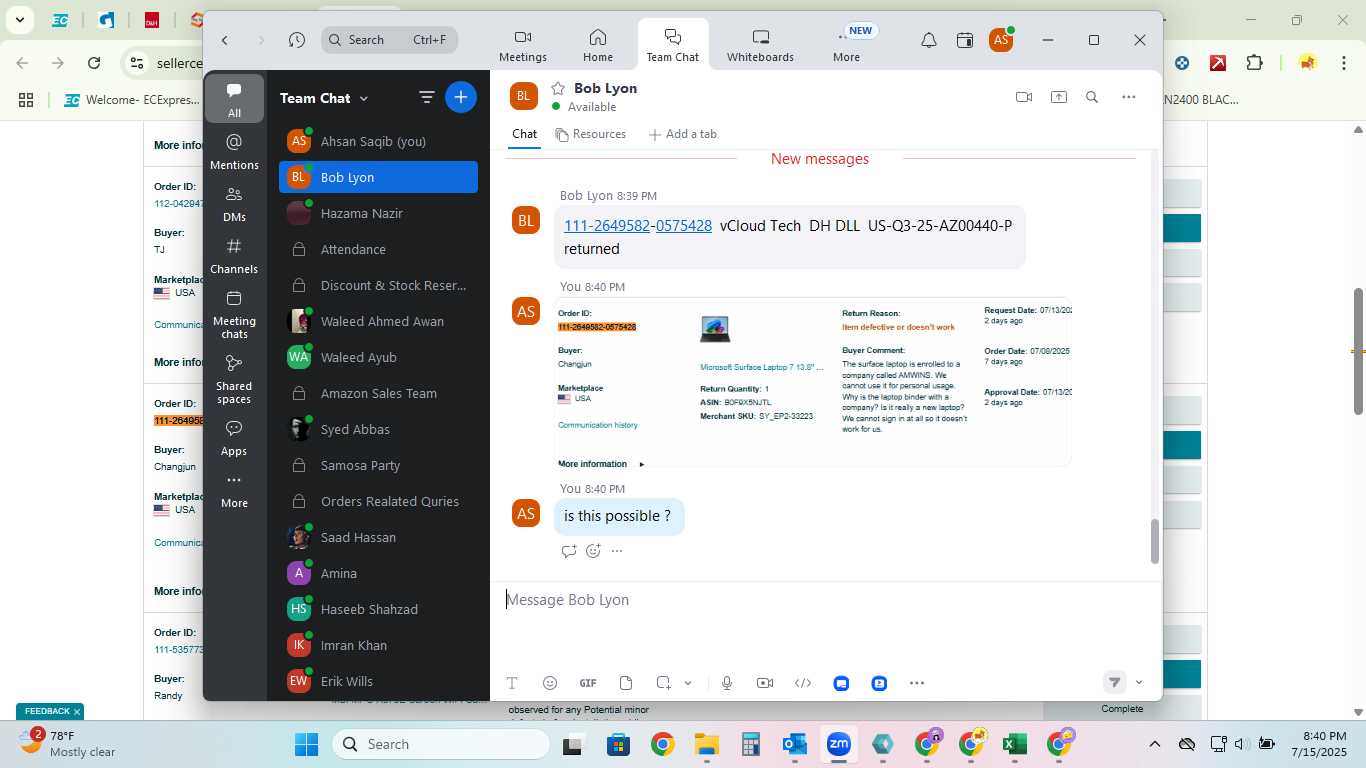Expand the screenshot options dropdown arrow
Screen dimensions: 1366x768
point(688,683)
